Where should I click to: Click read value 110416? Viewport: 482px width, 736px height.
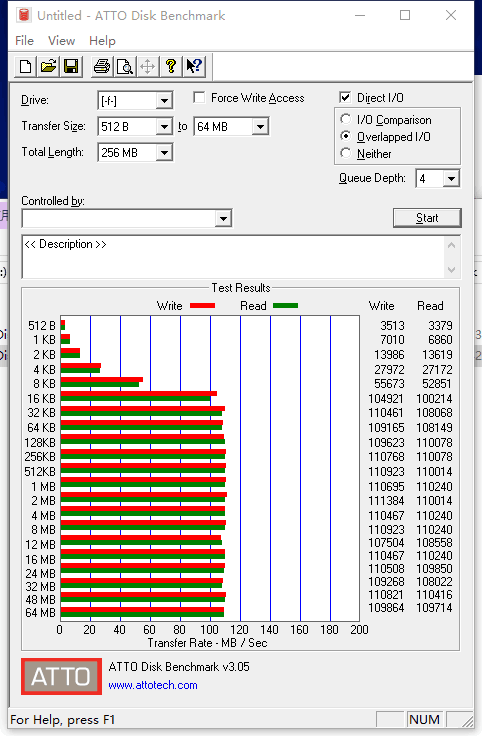[434, 595]
